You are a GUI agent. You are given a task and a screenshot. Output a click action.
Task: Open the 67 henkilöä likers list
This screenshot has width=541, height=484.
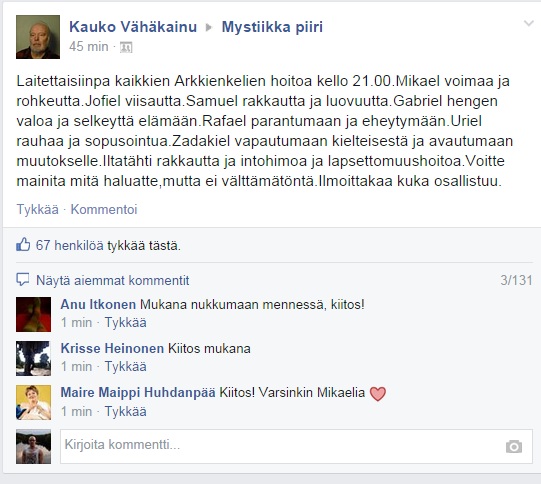[69, 245]
